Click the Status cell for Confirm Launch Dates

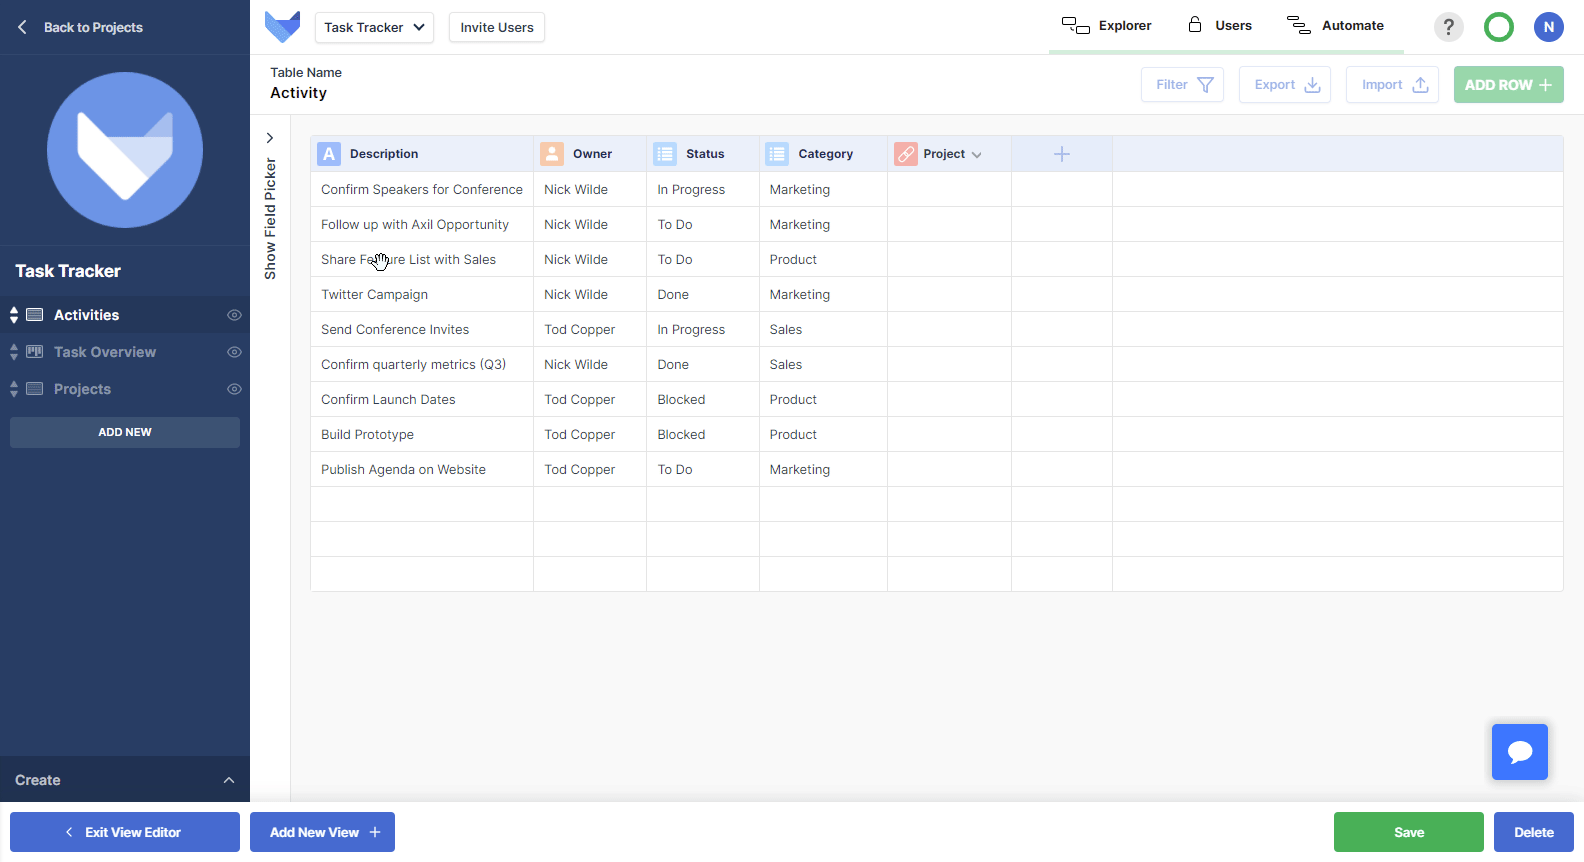[x=703, y=399]
